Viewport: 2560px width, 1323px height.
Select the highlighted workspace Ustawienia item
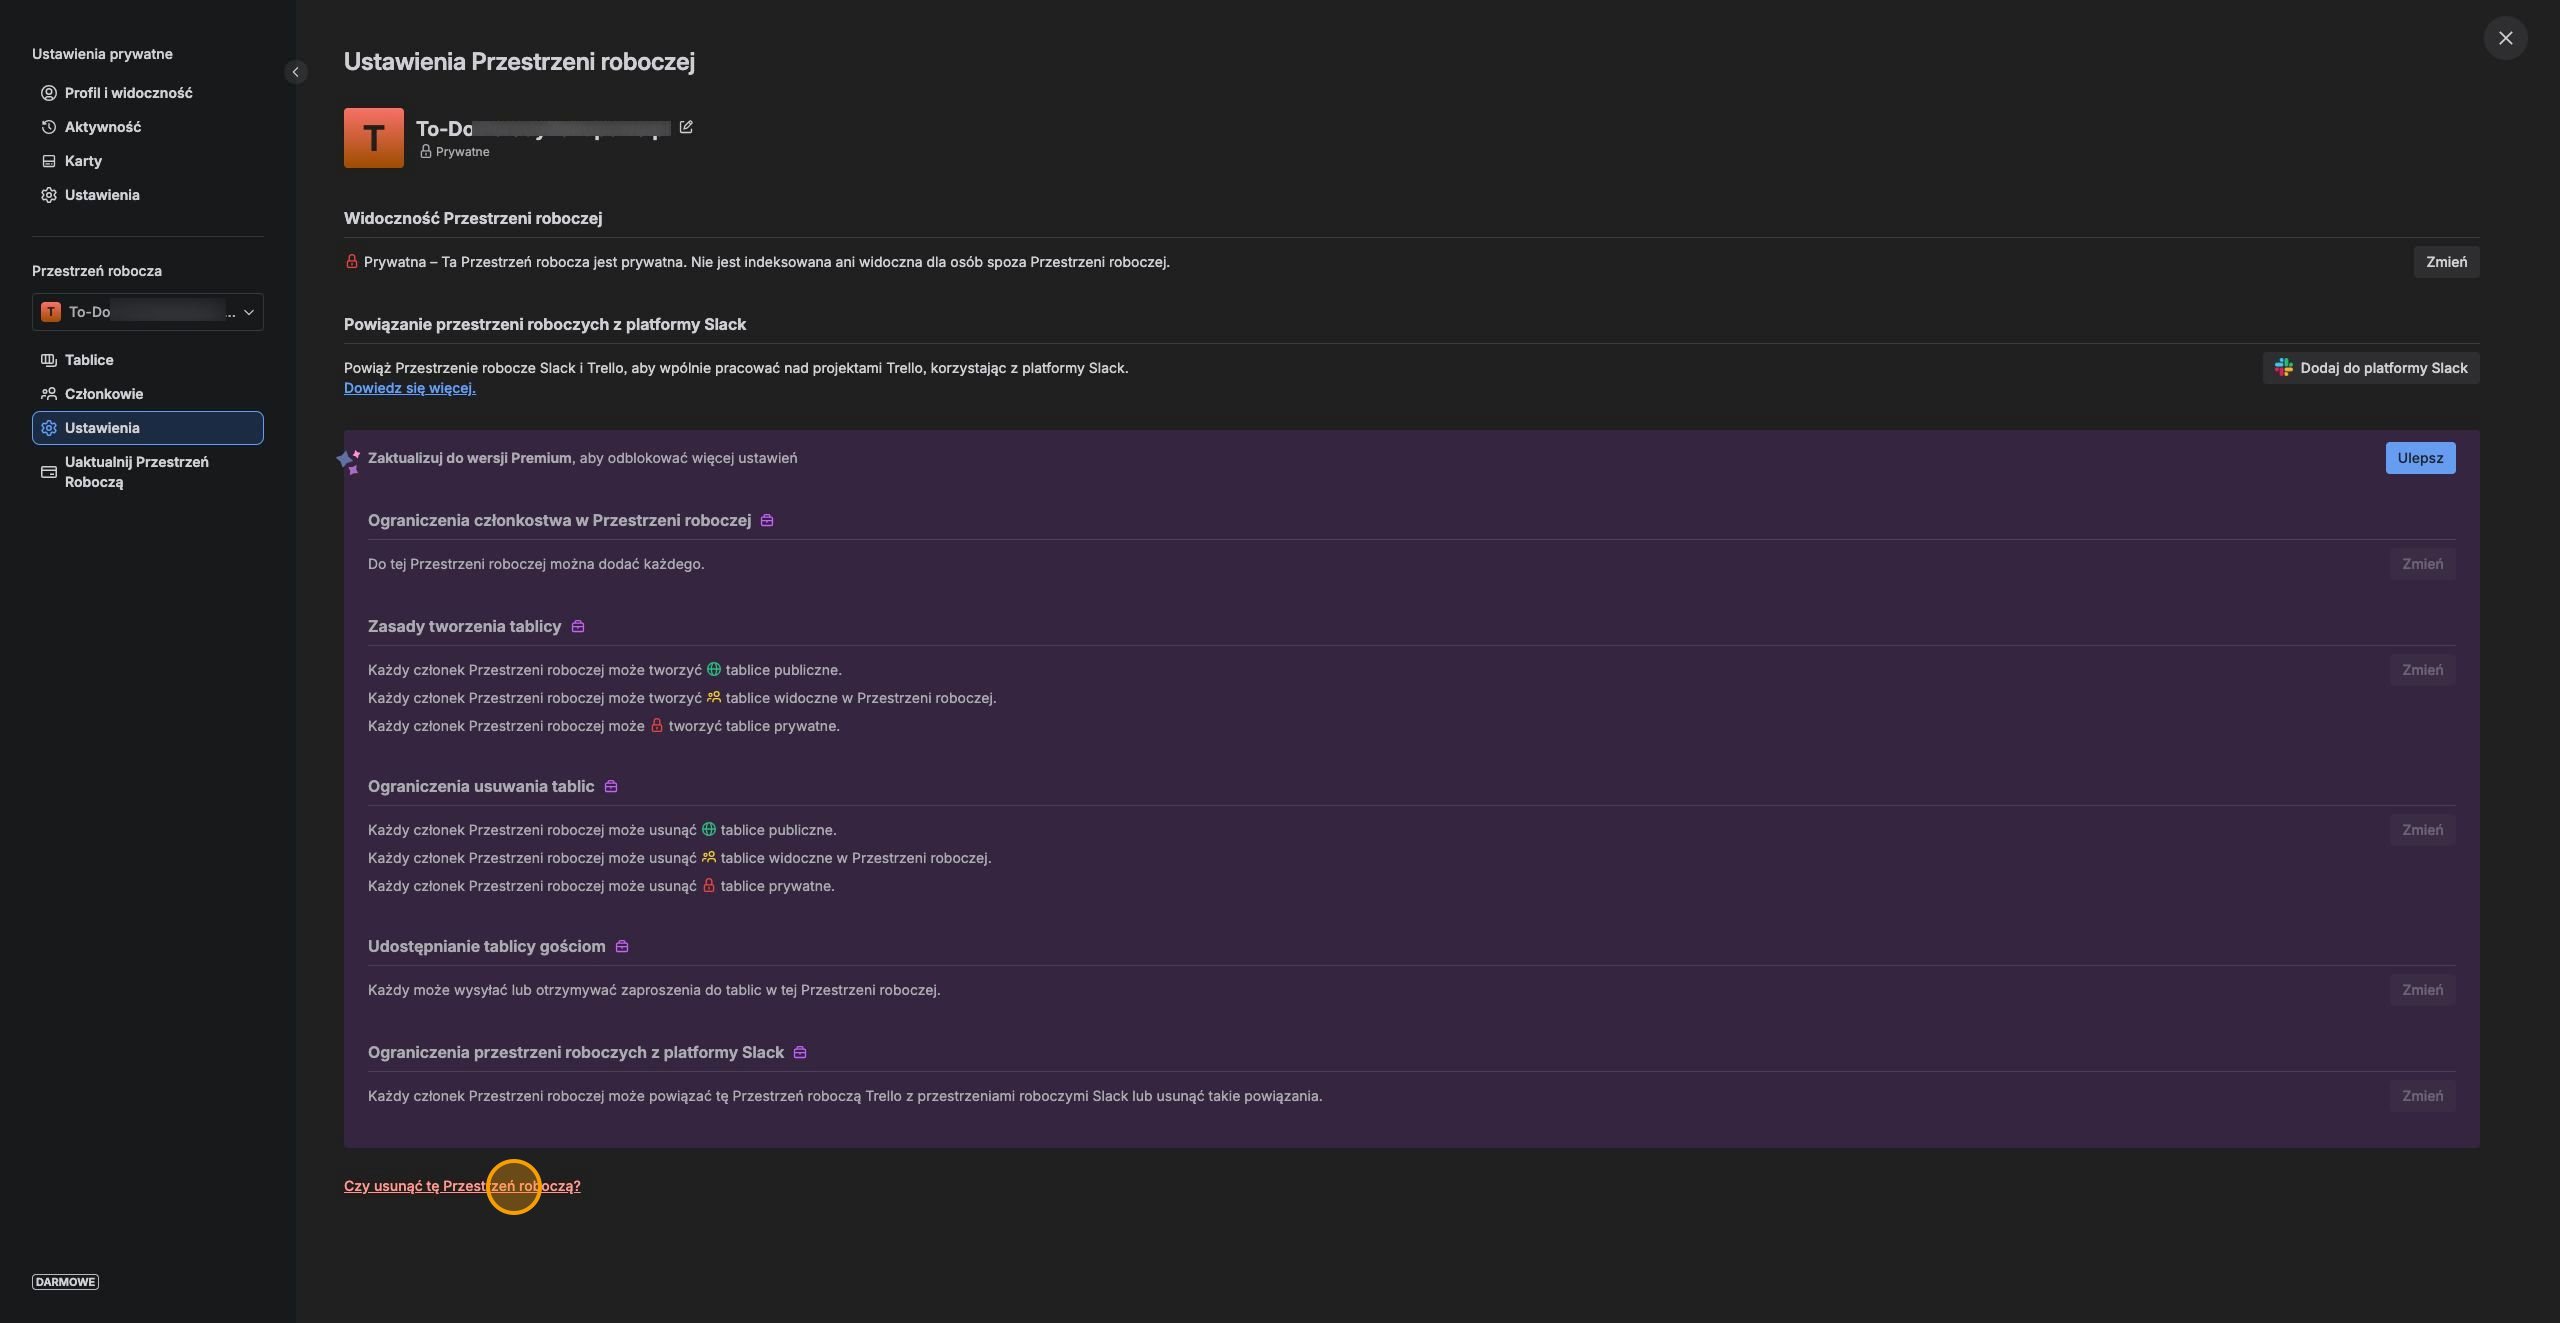(148, 428)
